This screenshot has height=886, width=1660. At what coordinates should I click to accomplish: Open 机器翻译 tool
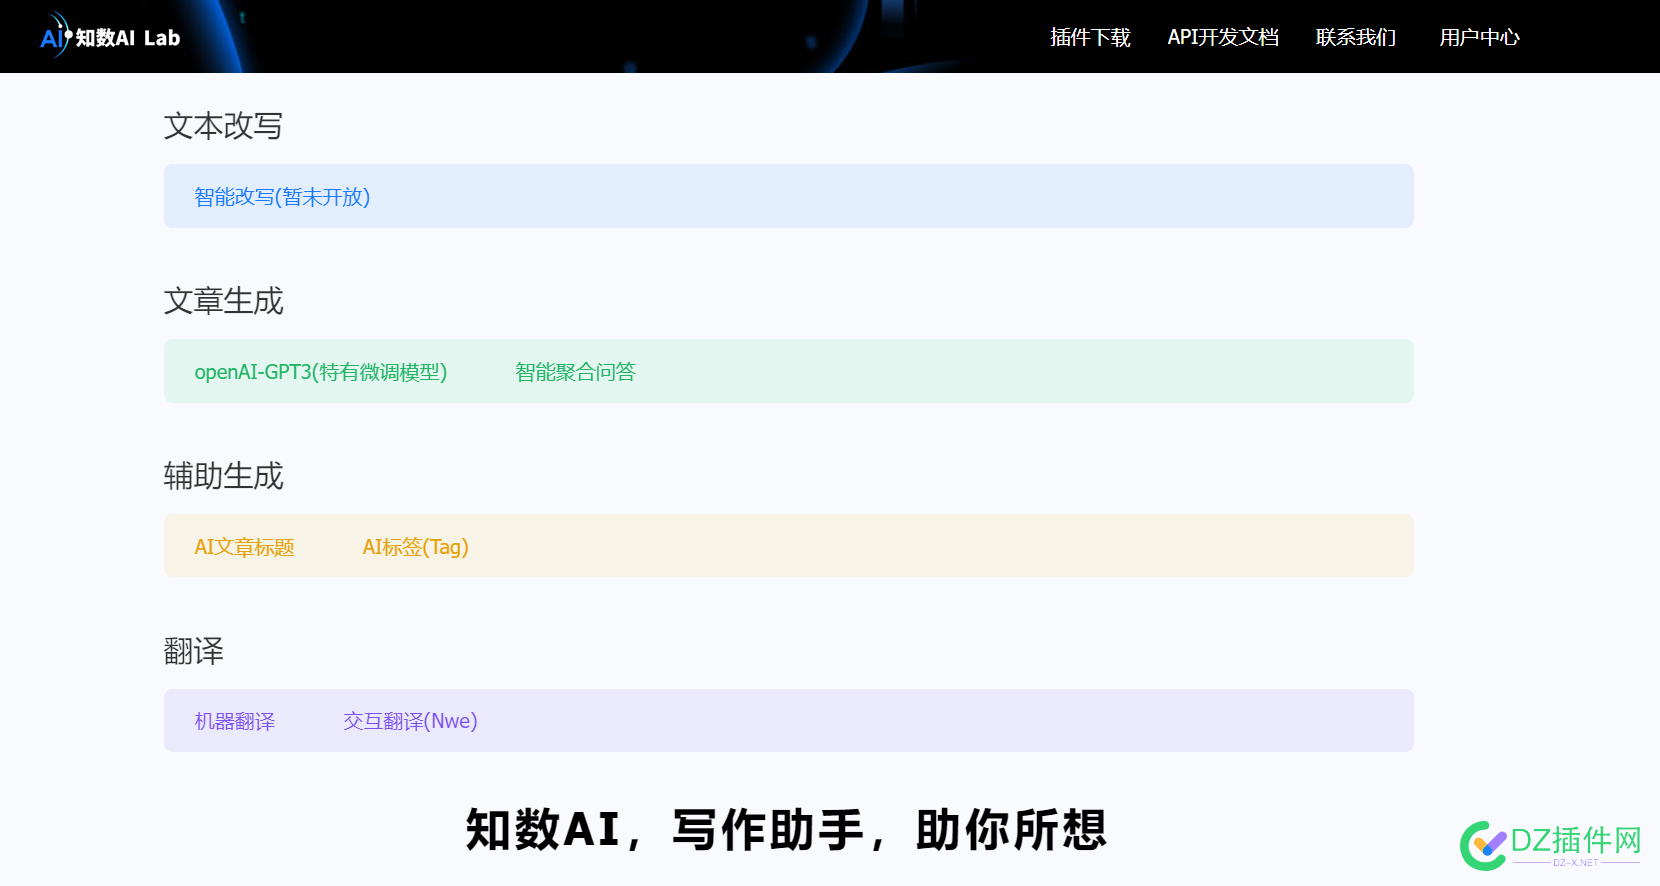(x=234, y=721)
